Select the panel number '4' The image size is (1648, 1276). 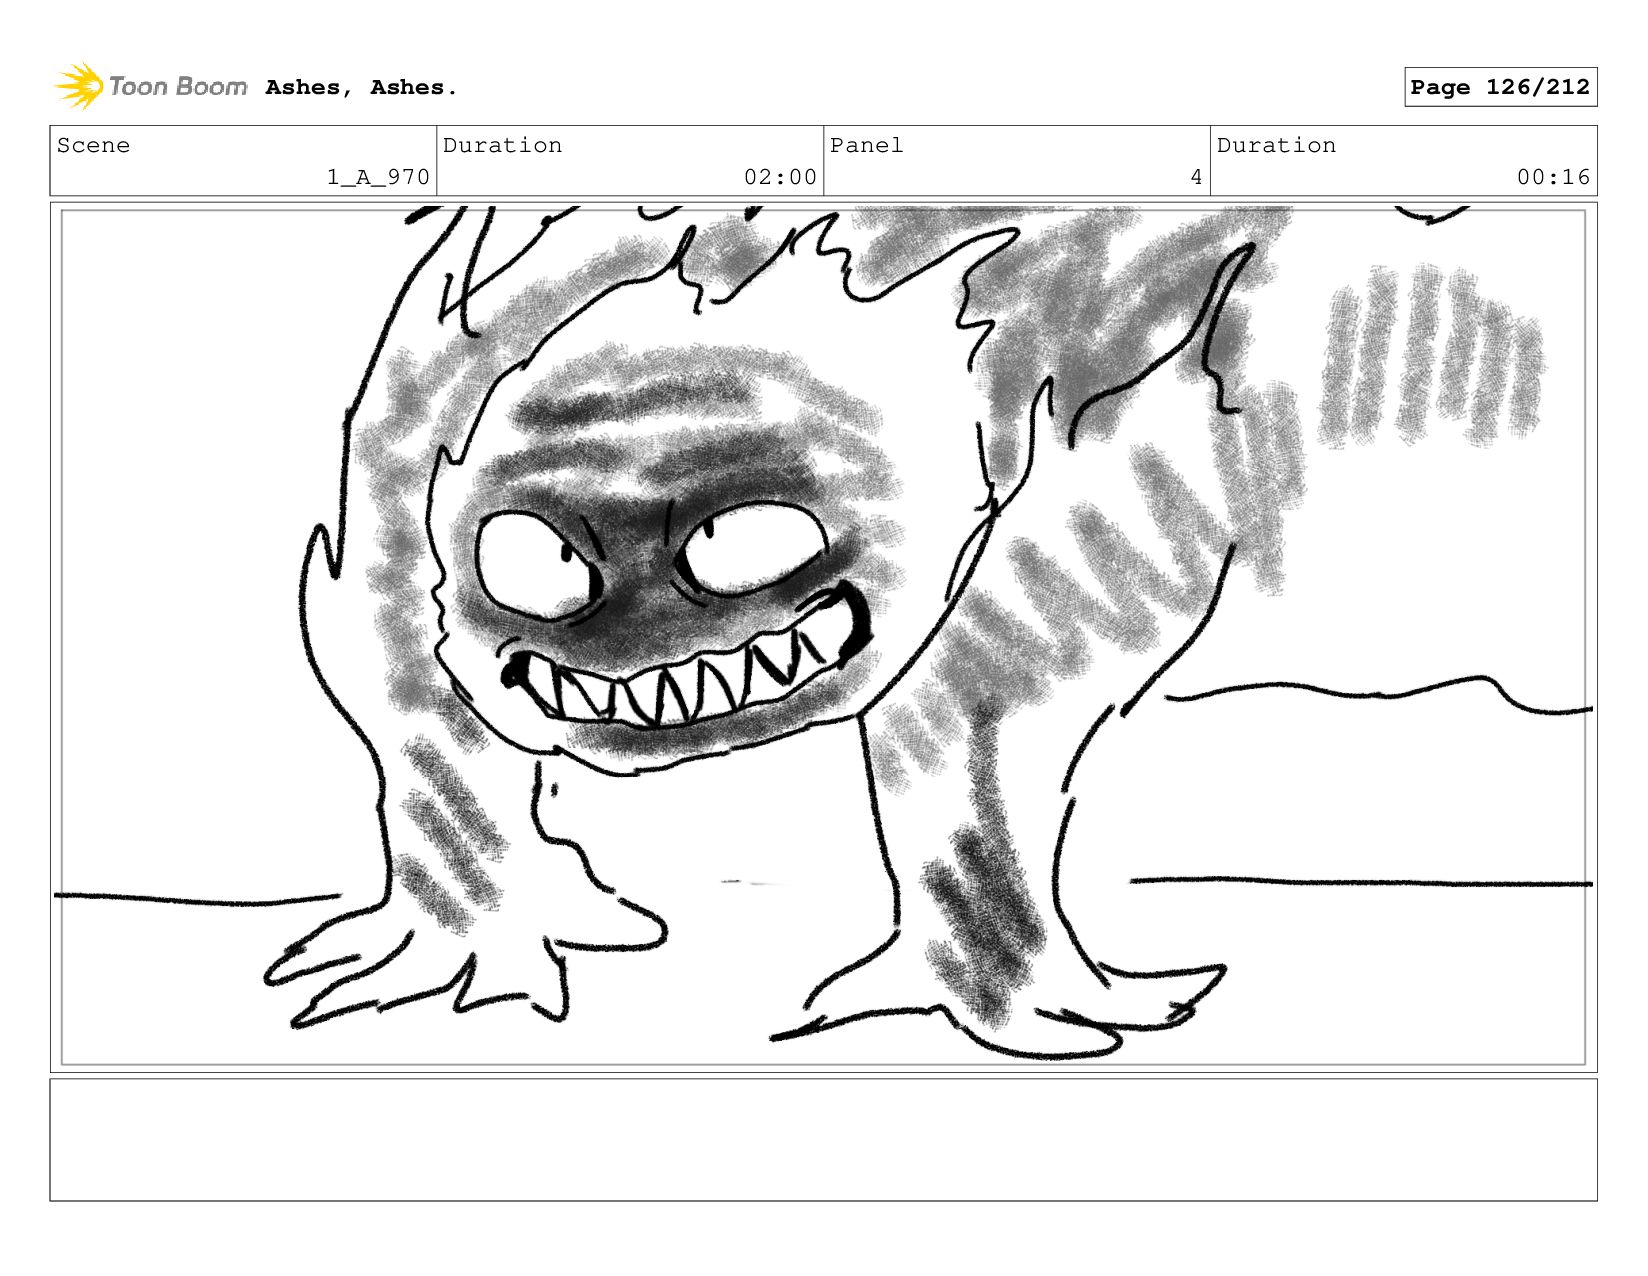pyautogui.click(x=1196, y=177)
